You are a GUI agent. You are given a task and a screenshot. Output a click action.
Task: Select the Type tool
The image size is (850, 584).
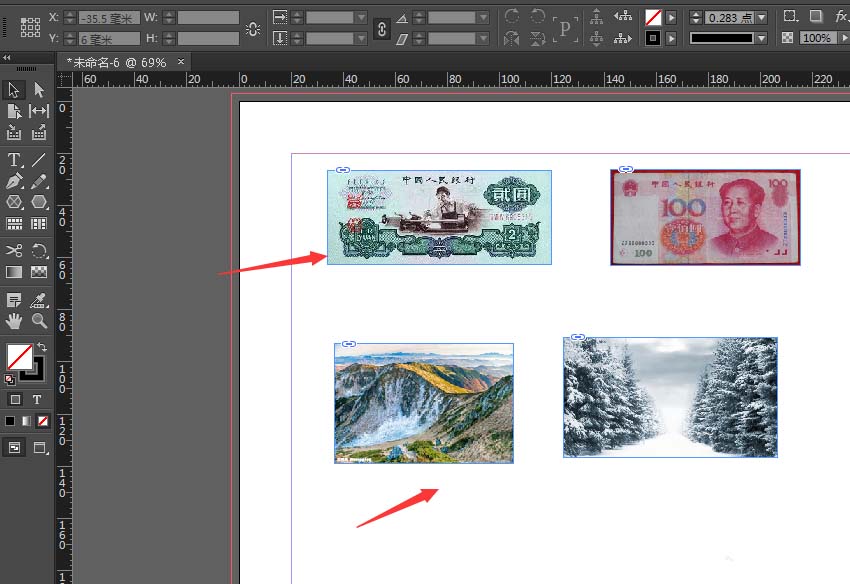[x=14, y=160]
